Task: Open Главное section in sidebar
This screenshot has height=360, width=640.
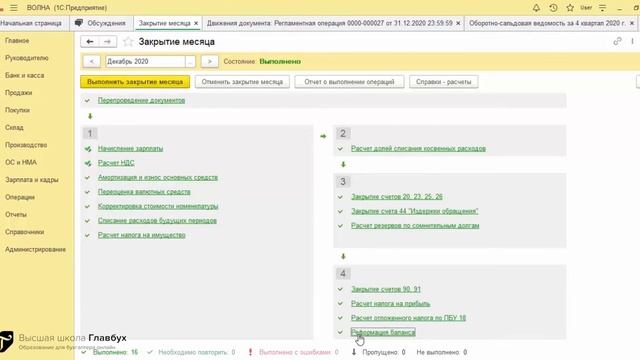Action: [x=17, y=41]
